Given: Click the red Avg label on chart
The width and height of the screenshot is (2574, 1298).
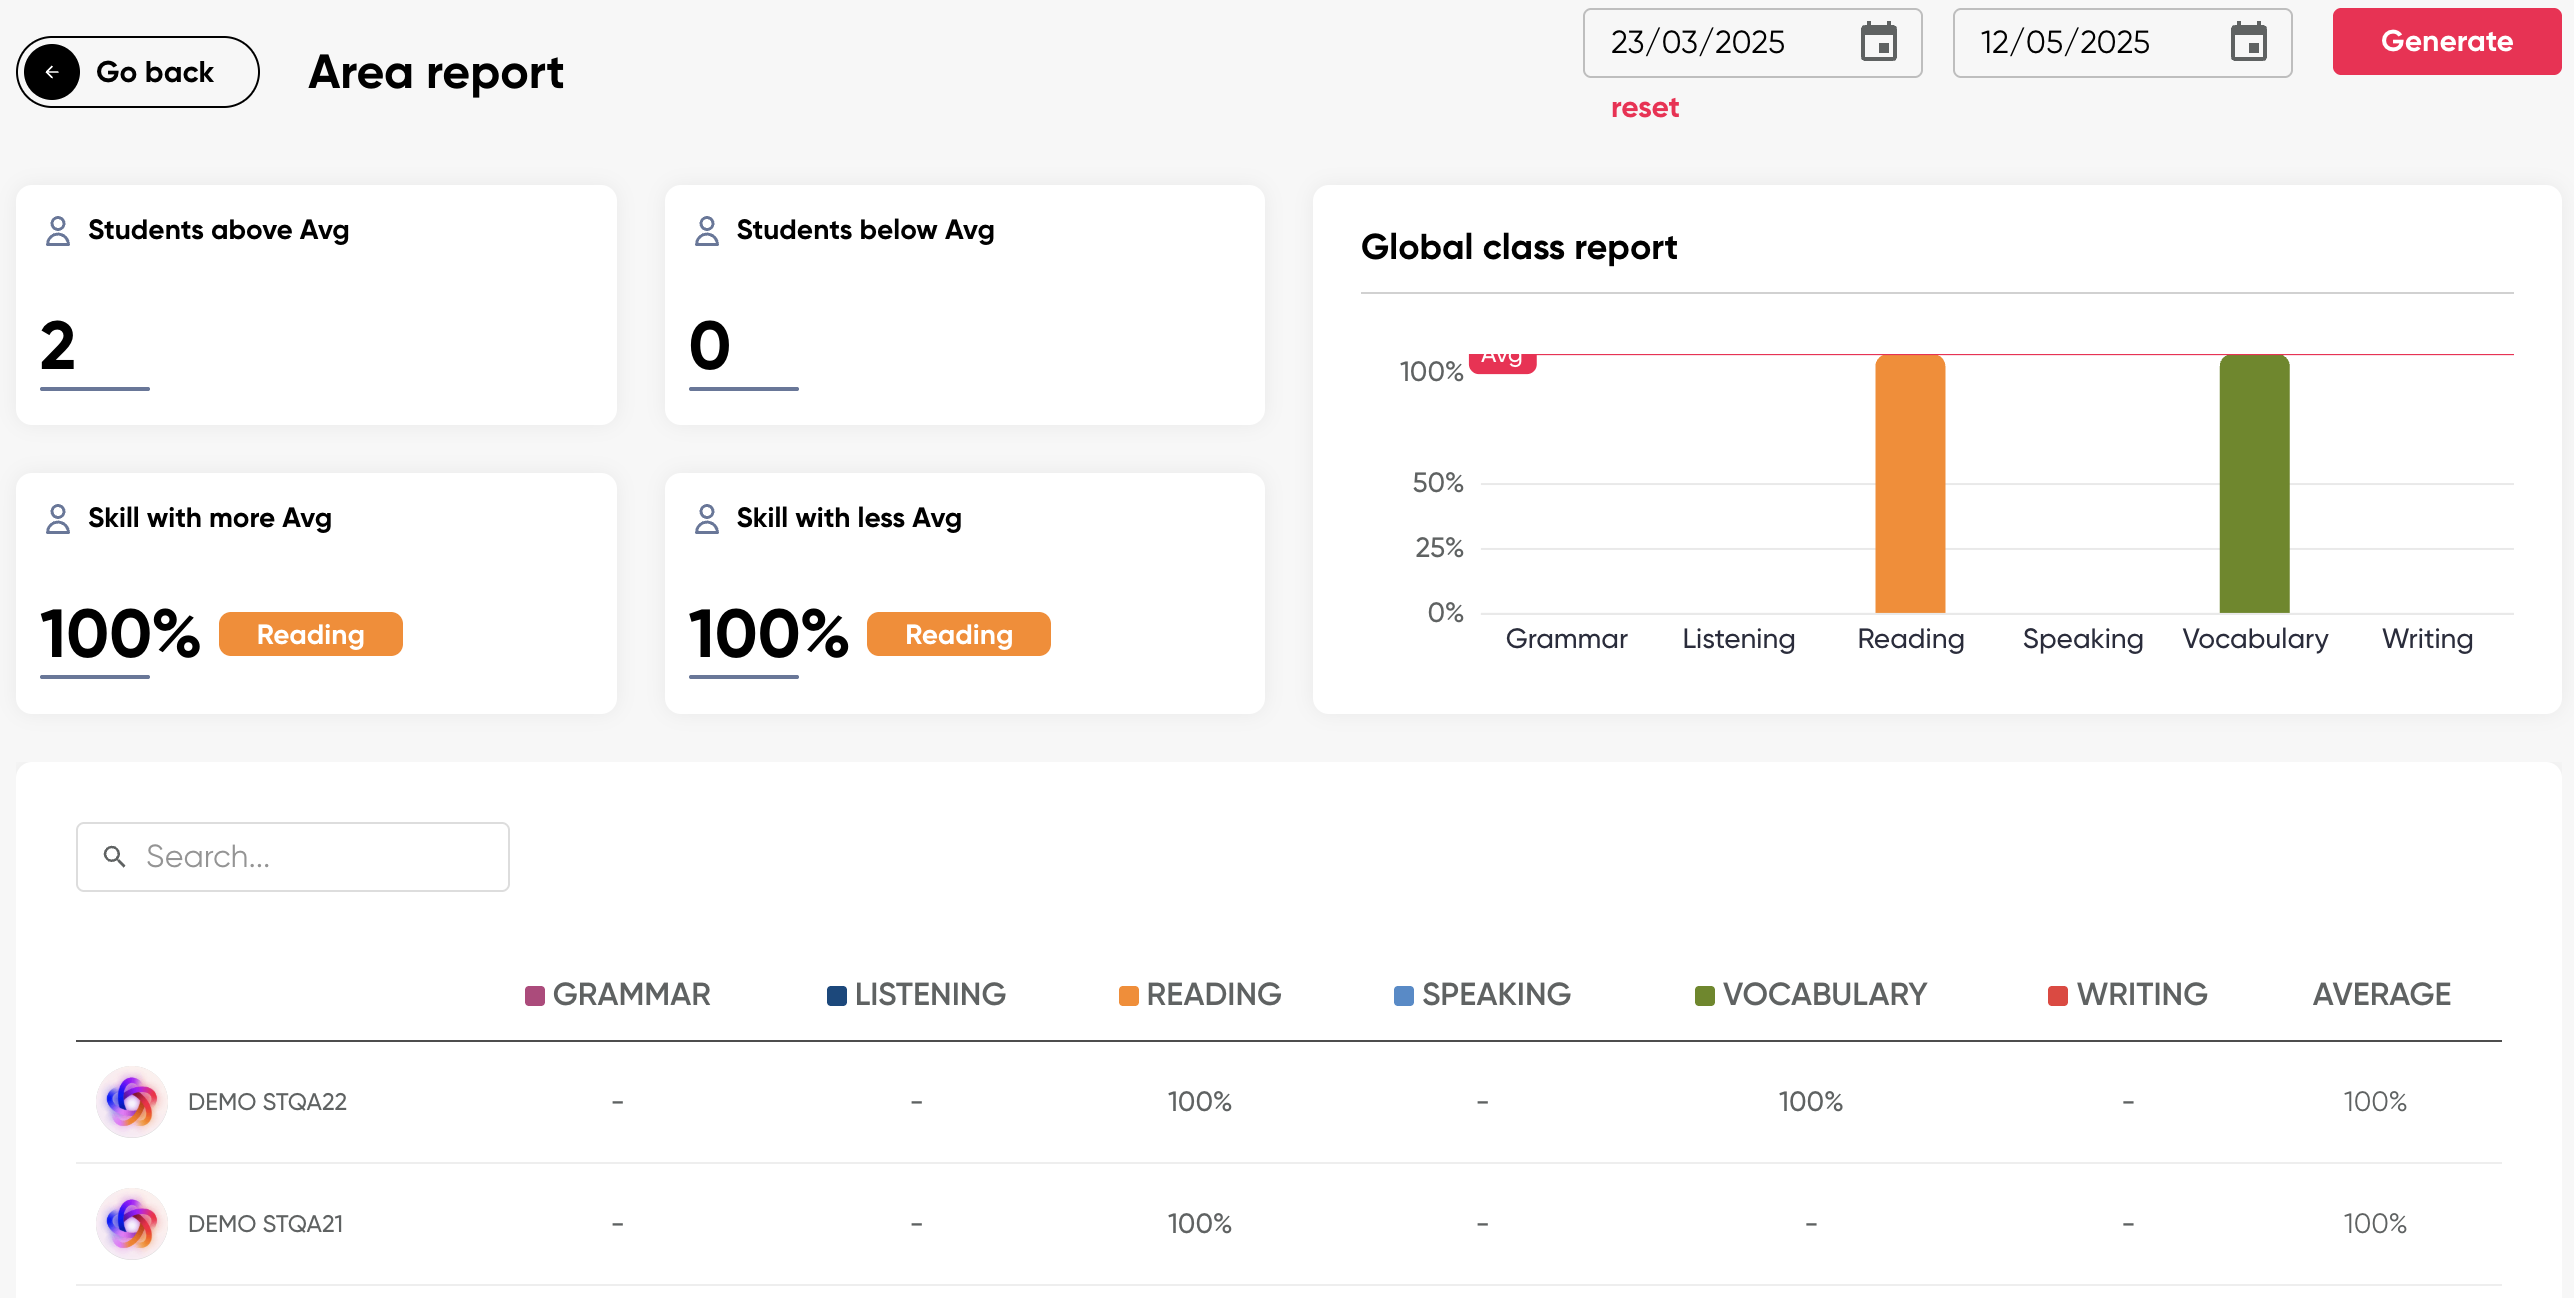Looking at the screenshot, I should [1502, 362].
